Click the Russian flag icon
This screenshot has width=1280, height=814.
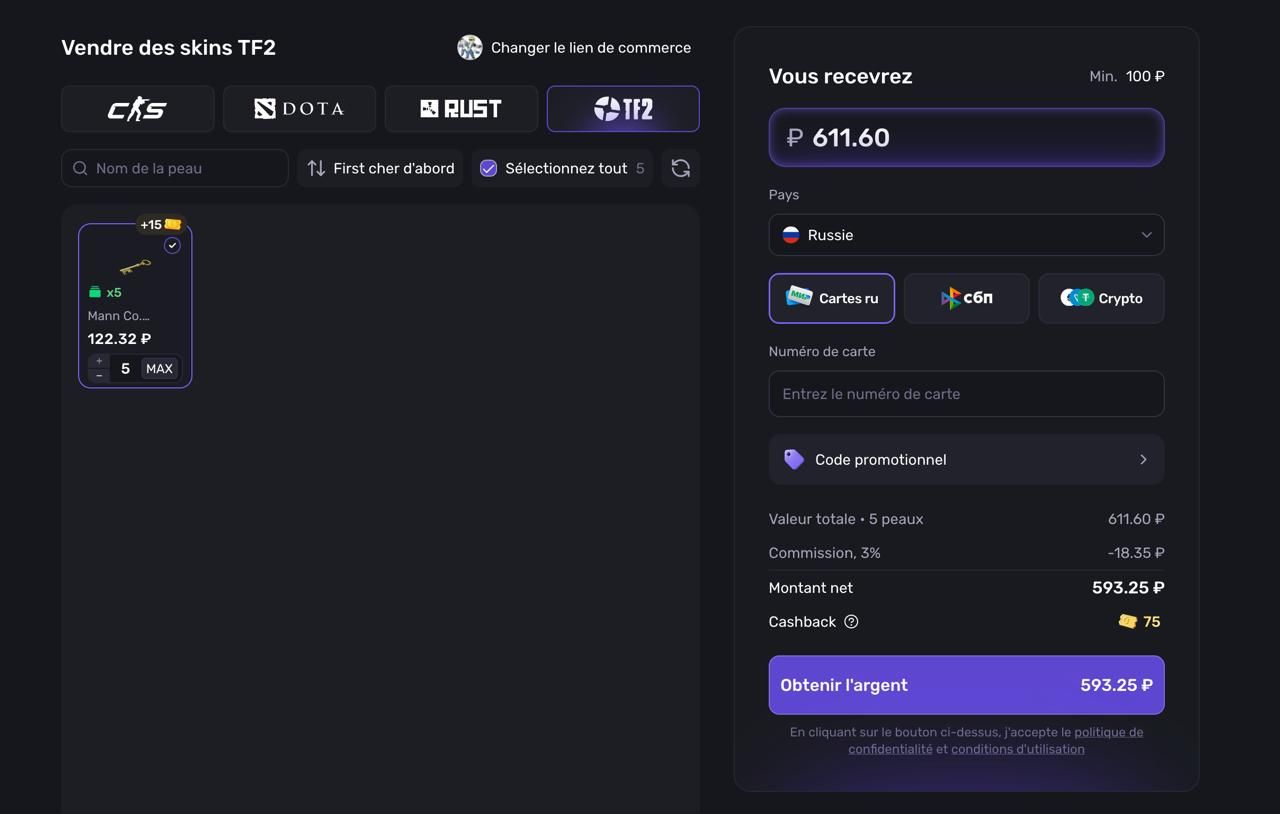791,235
